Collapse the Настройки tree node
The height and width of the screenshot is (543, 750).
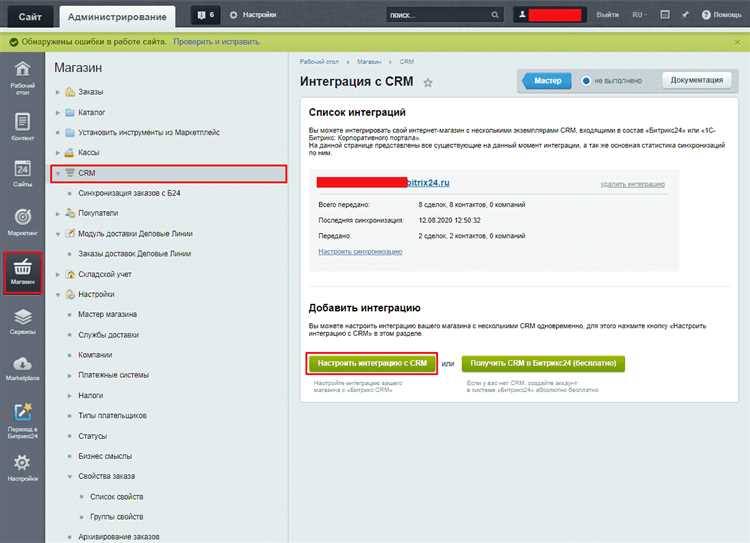[x=58, y=295]
